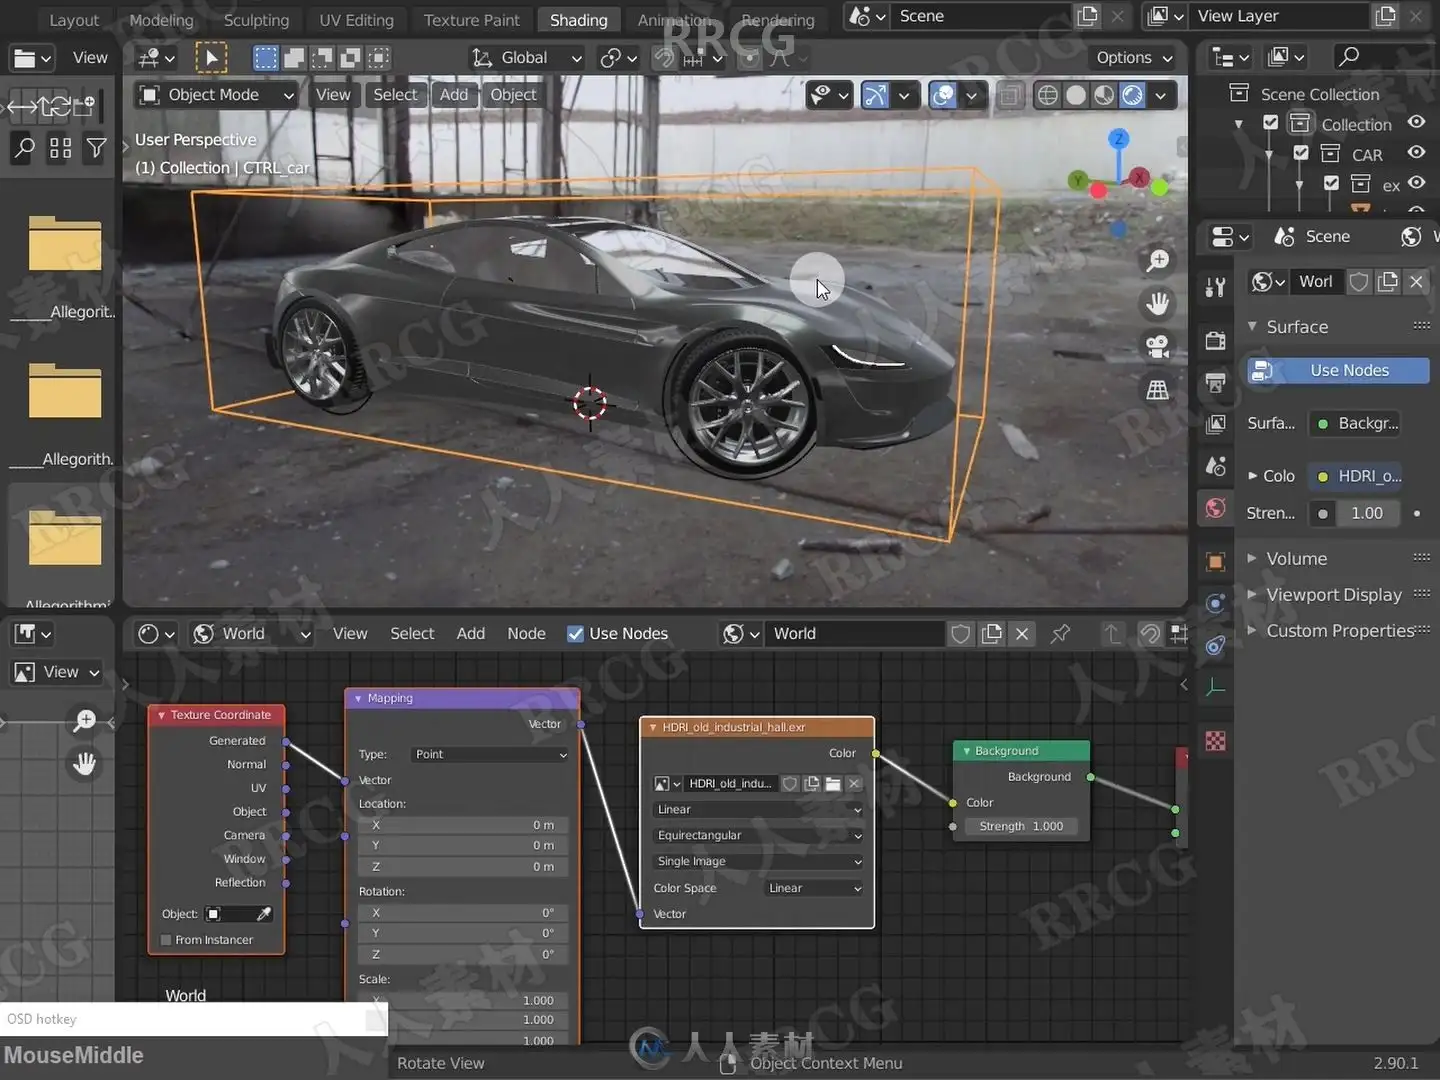Collapse the Surface panel

pos(1296,327)
